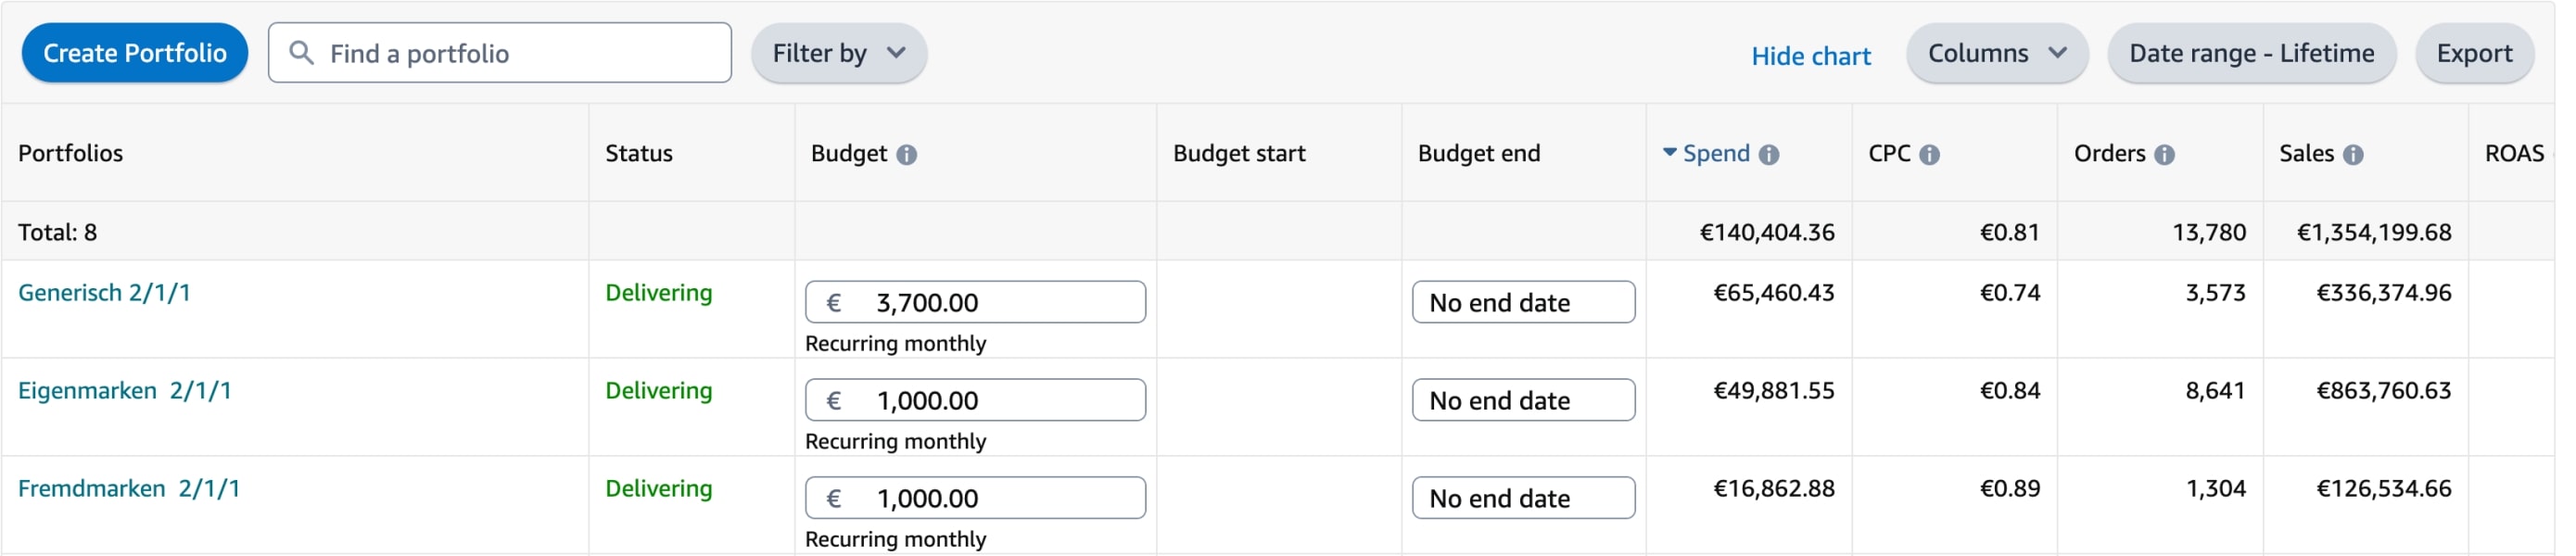Expand the Columns dropdown
The height and width of the screenshot is (556, 2576).
point(1996,53)
